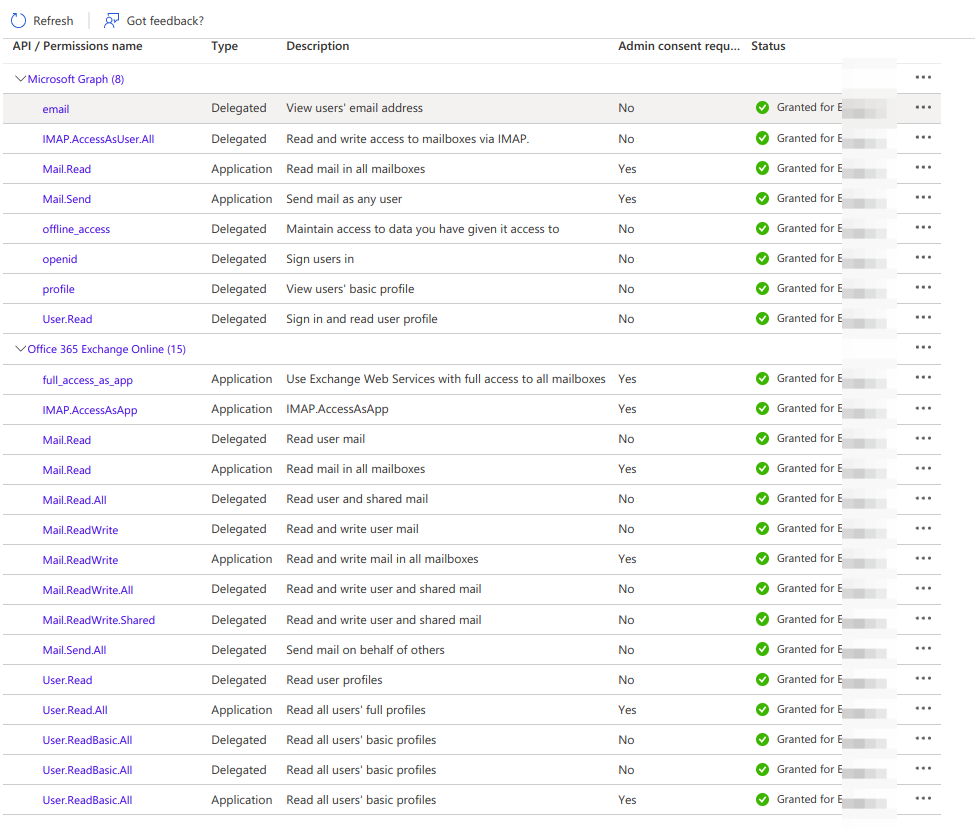Open the ellipsis menu for the User.Read.All row
This screenshot has width=975, height=829.
pos(923,709)
